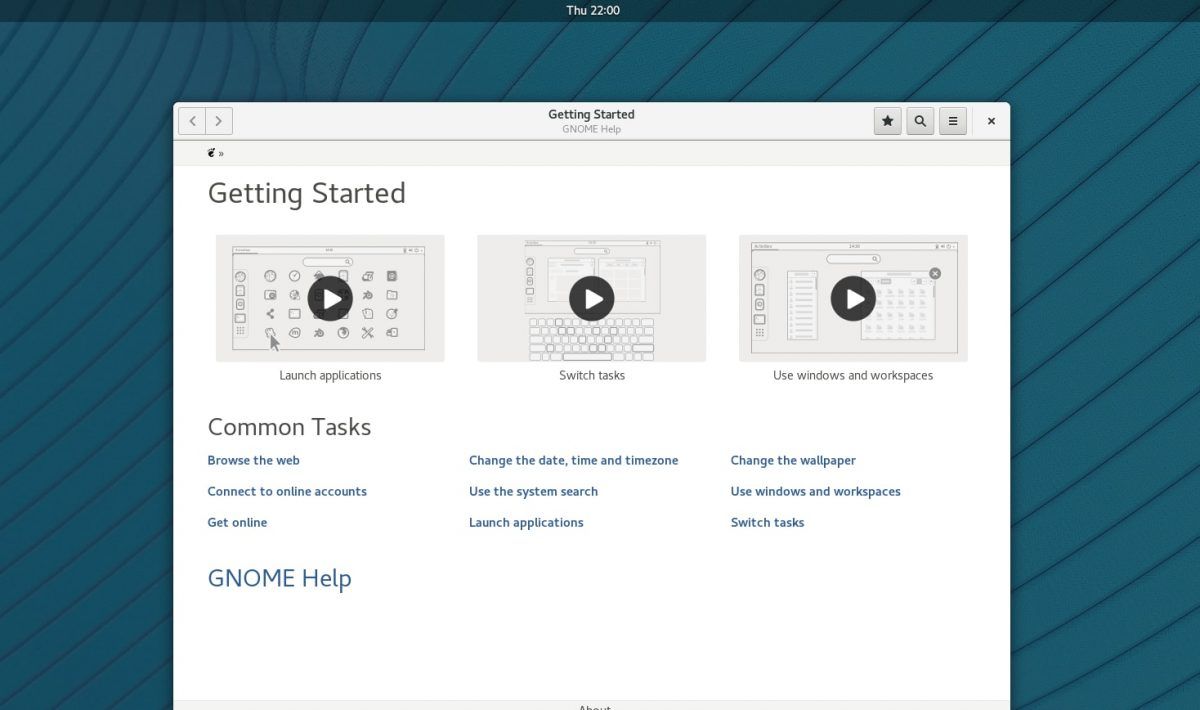Click the forward navigation arrow

pyautogui.click(x=219, y=121)
